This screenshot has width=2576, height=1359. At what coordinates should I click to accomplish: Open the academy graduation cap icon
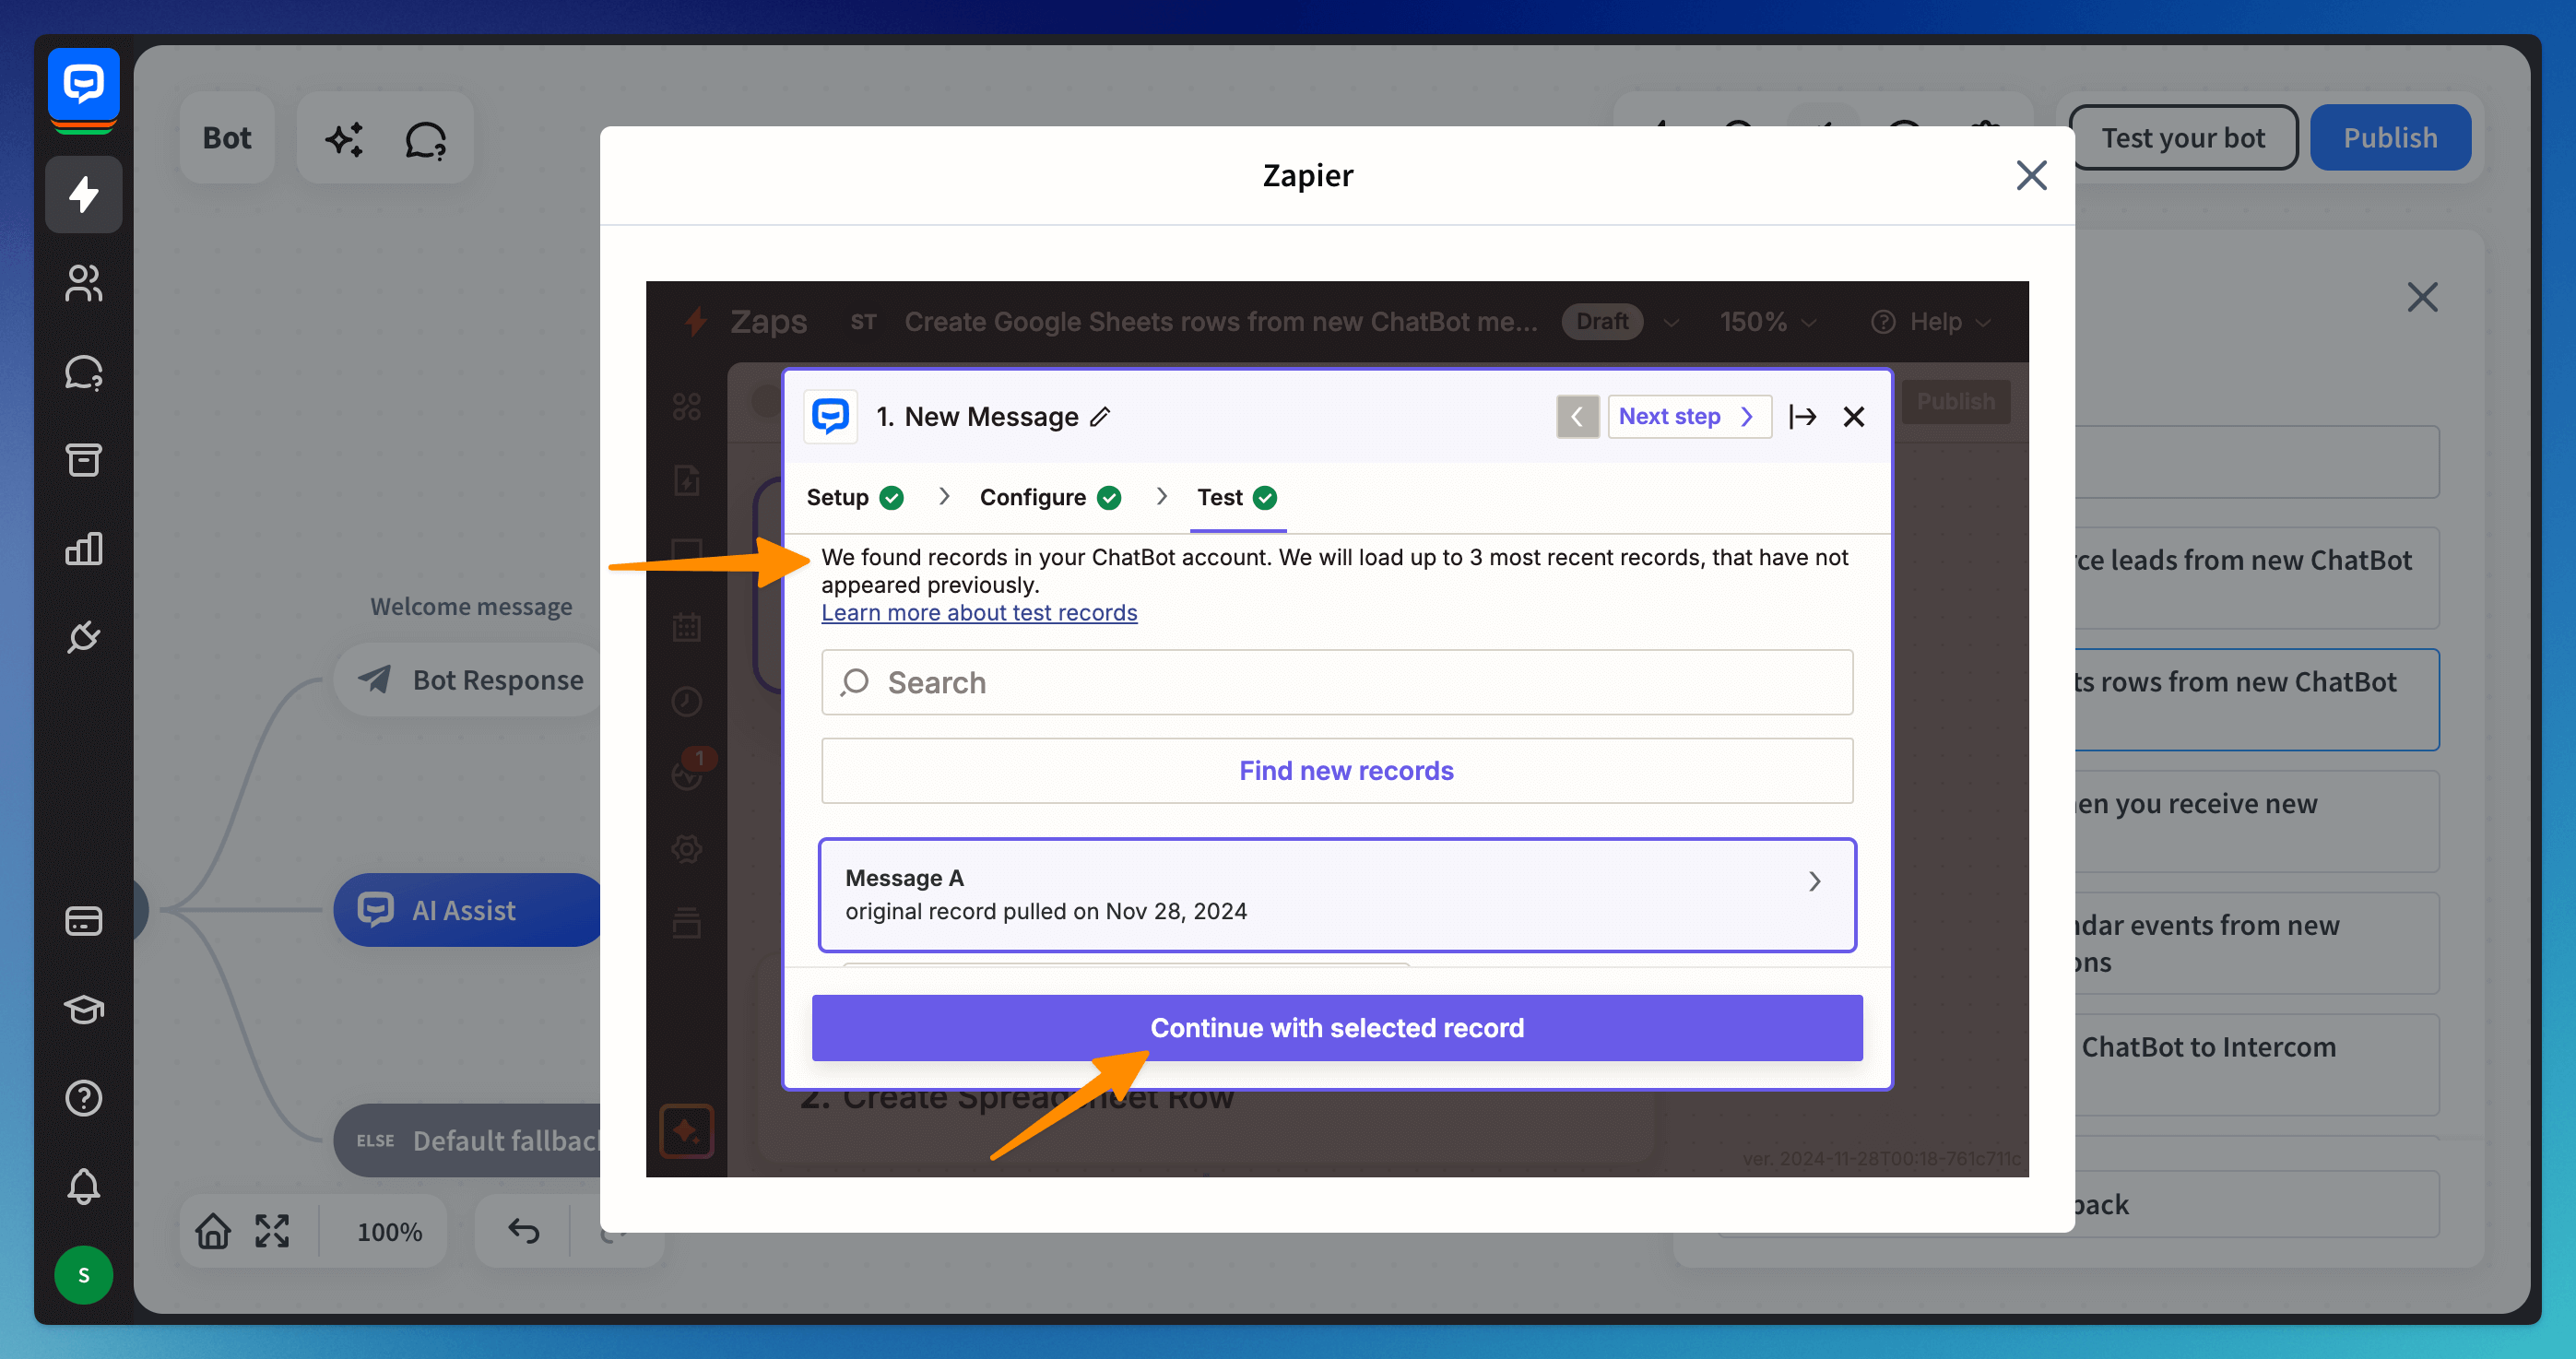84,1009
